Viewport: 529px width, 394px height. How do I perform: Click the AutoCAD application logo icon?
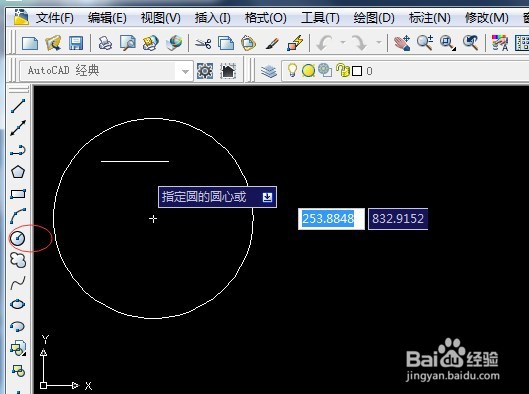pyautogui.click(x=21, y=17)
